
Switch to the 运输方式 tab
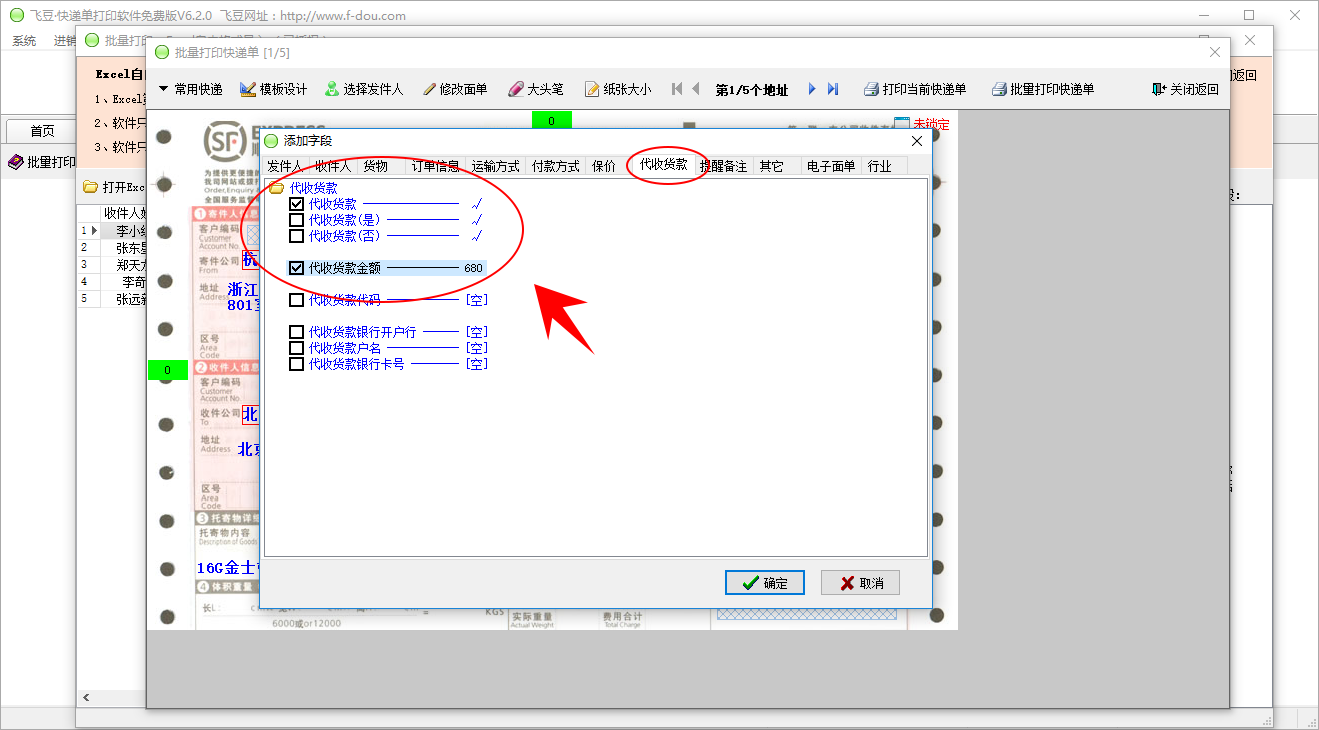pyautogui.click(x=496, y=166)
